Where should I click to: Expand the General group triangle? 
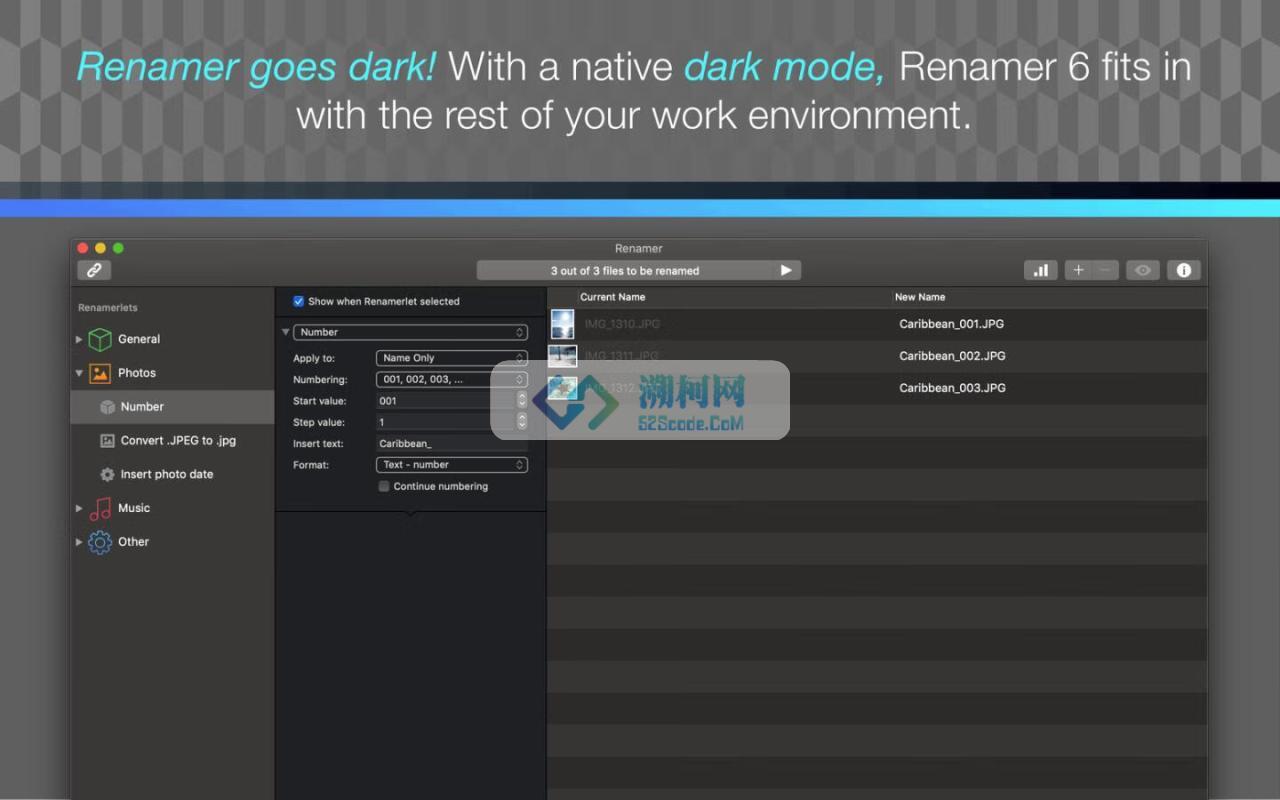(x=79, y=340)
